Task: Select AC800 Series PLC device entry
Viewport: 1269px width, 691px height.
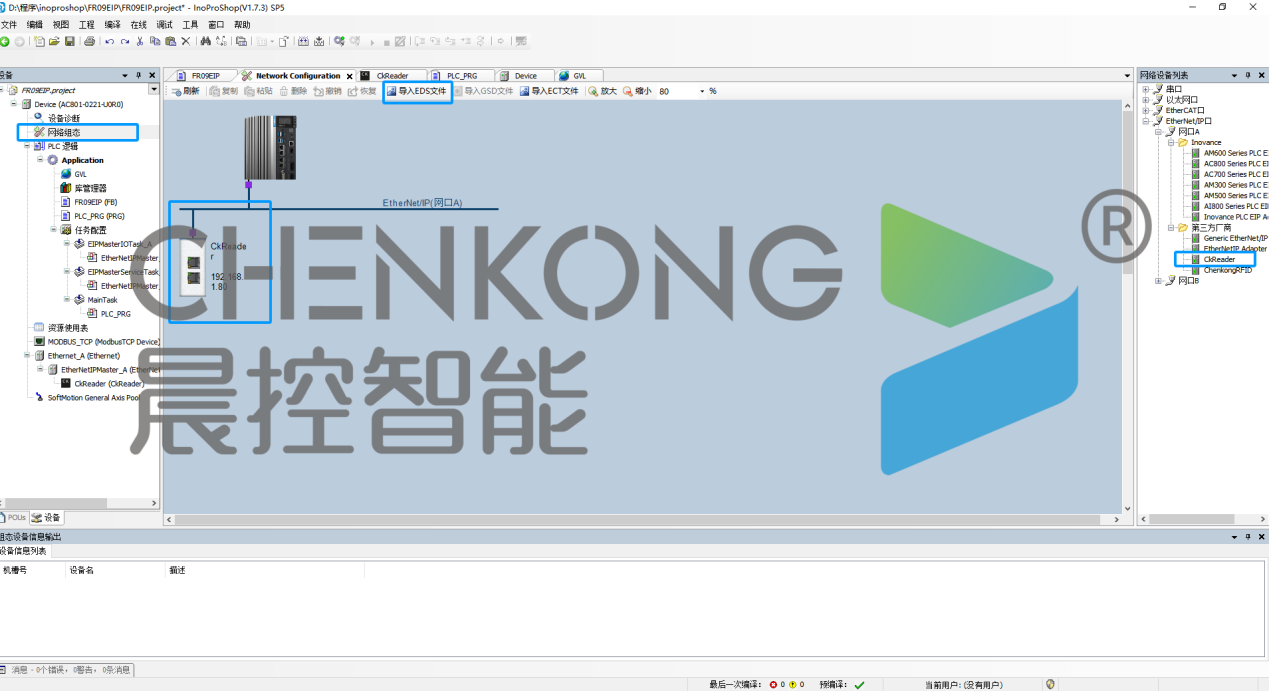Action: pos(1235,163)
